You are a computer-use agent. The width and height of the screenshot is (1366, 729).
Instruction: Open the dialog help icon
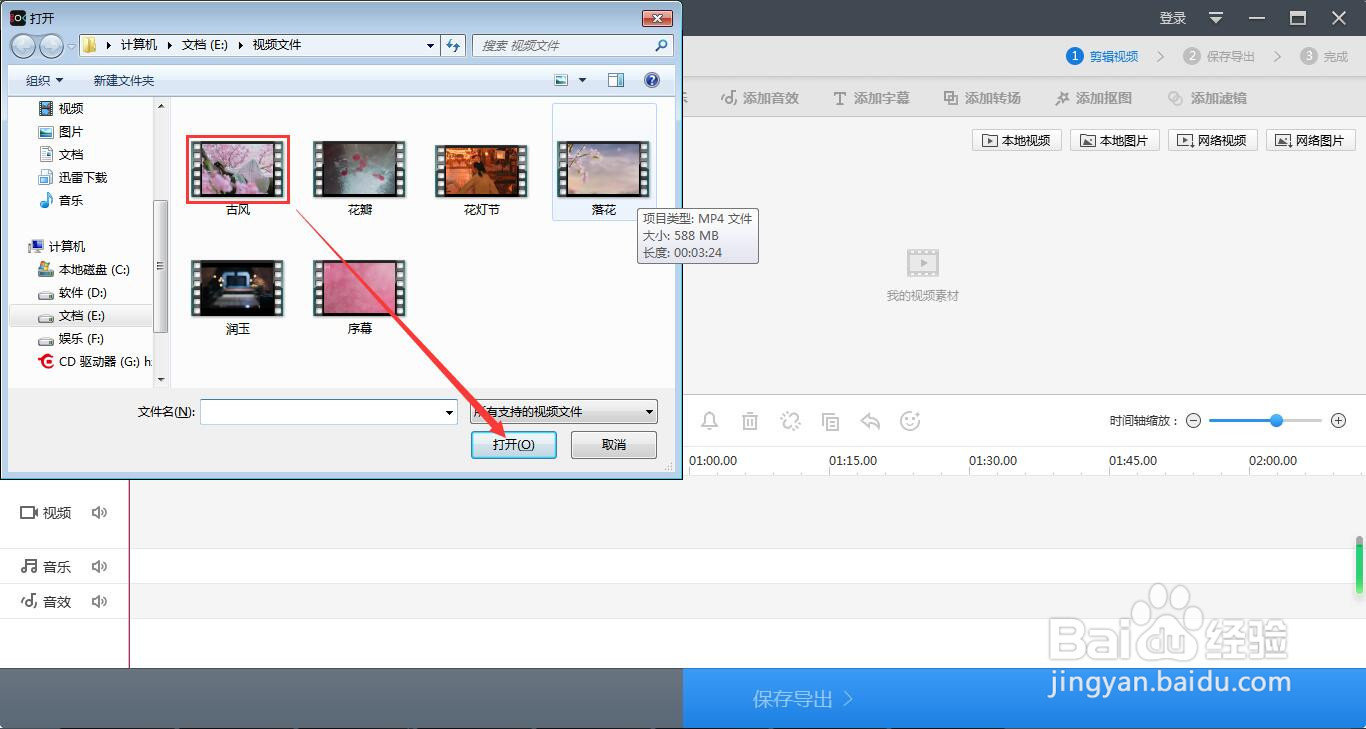(652, 80)
